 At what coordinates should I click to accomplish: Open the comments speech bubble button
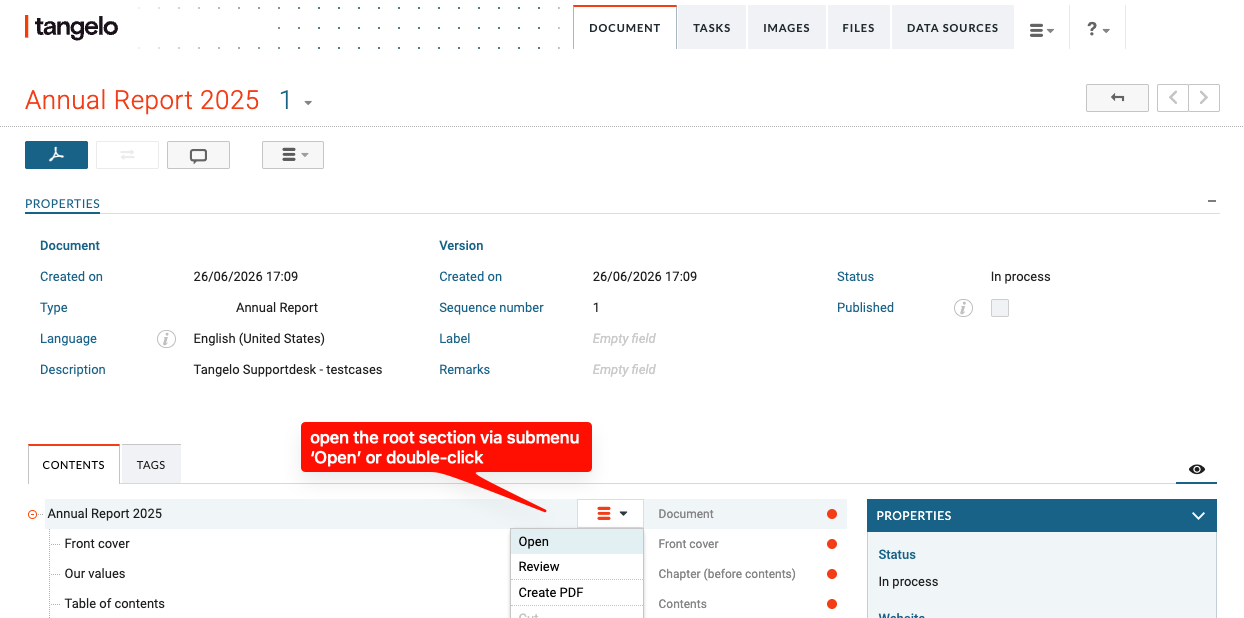[x=198, y=155]
